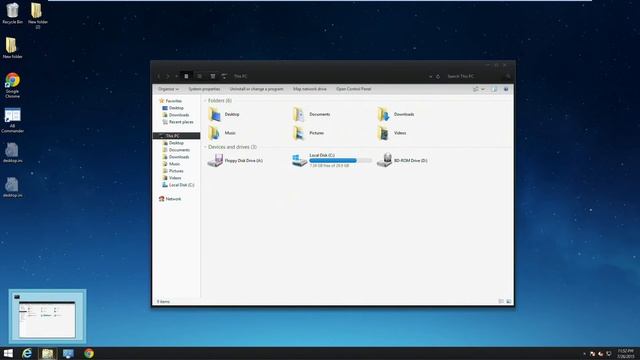The image size is (640, 360).
Task: Click Uninstall or change a program
Action: click(x=256, y=89)
